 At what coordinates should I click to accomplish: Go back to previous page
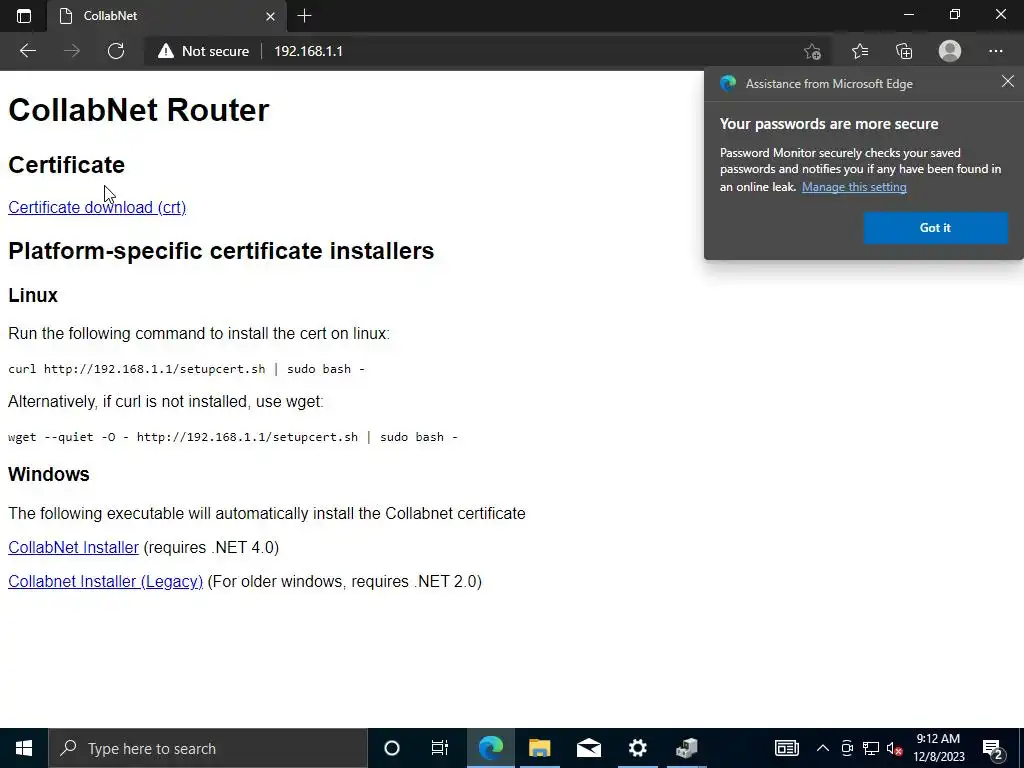coord(27,51)
